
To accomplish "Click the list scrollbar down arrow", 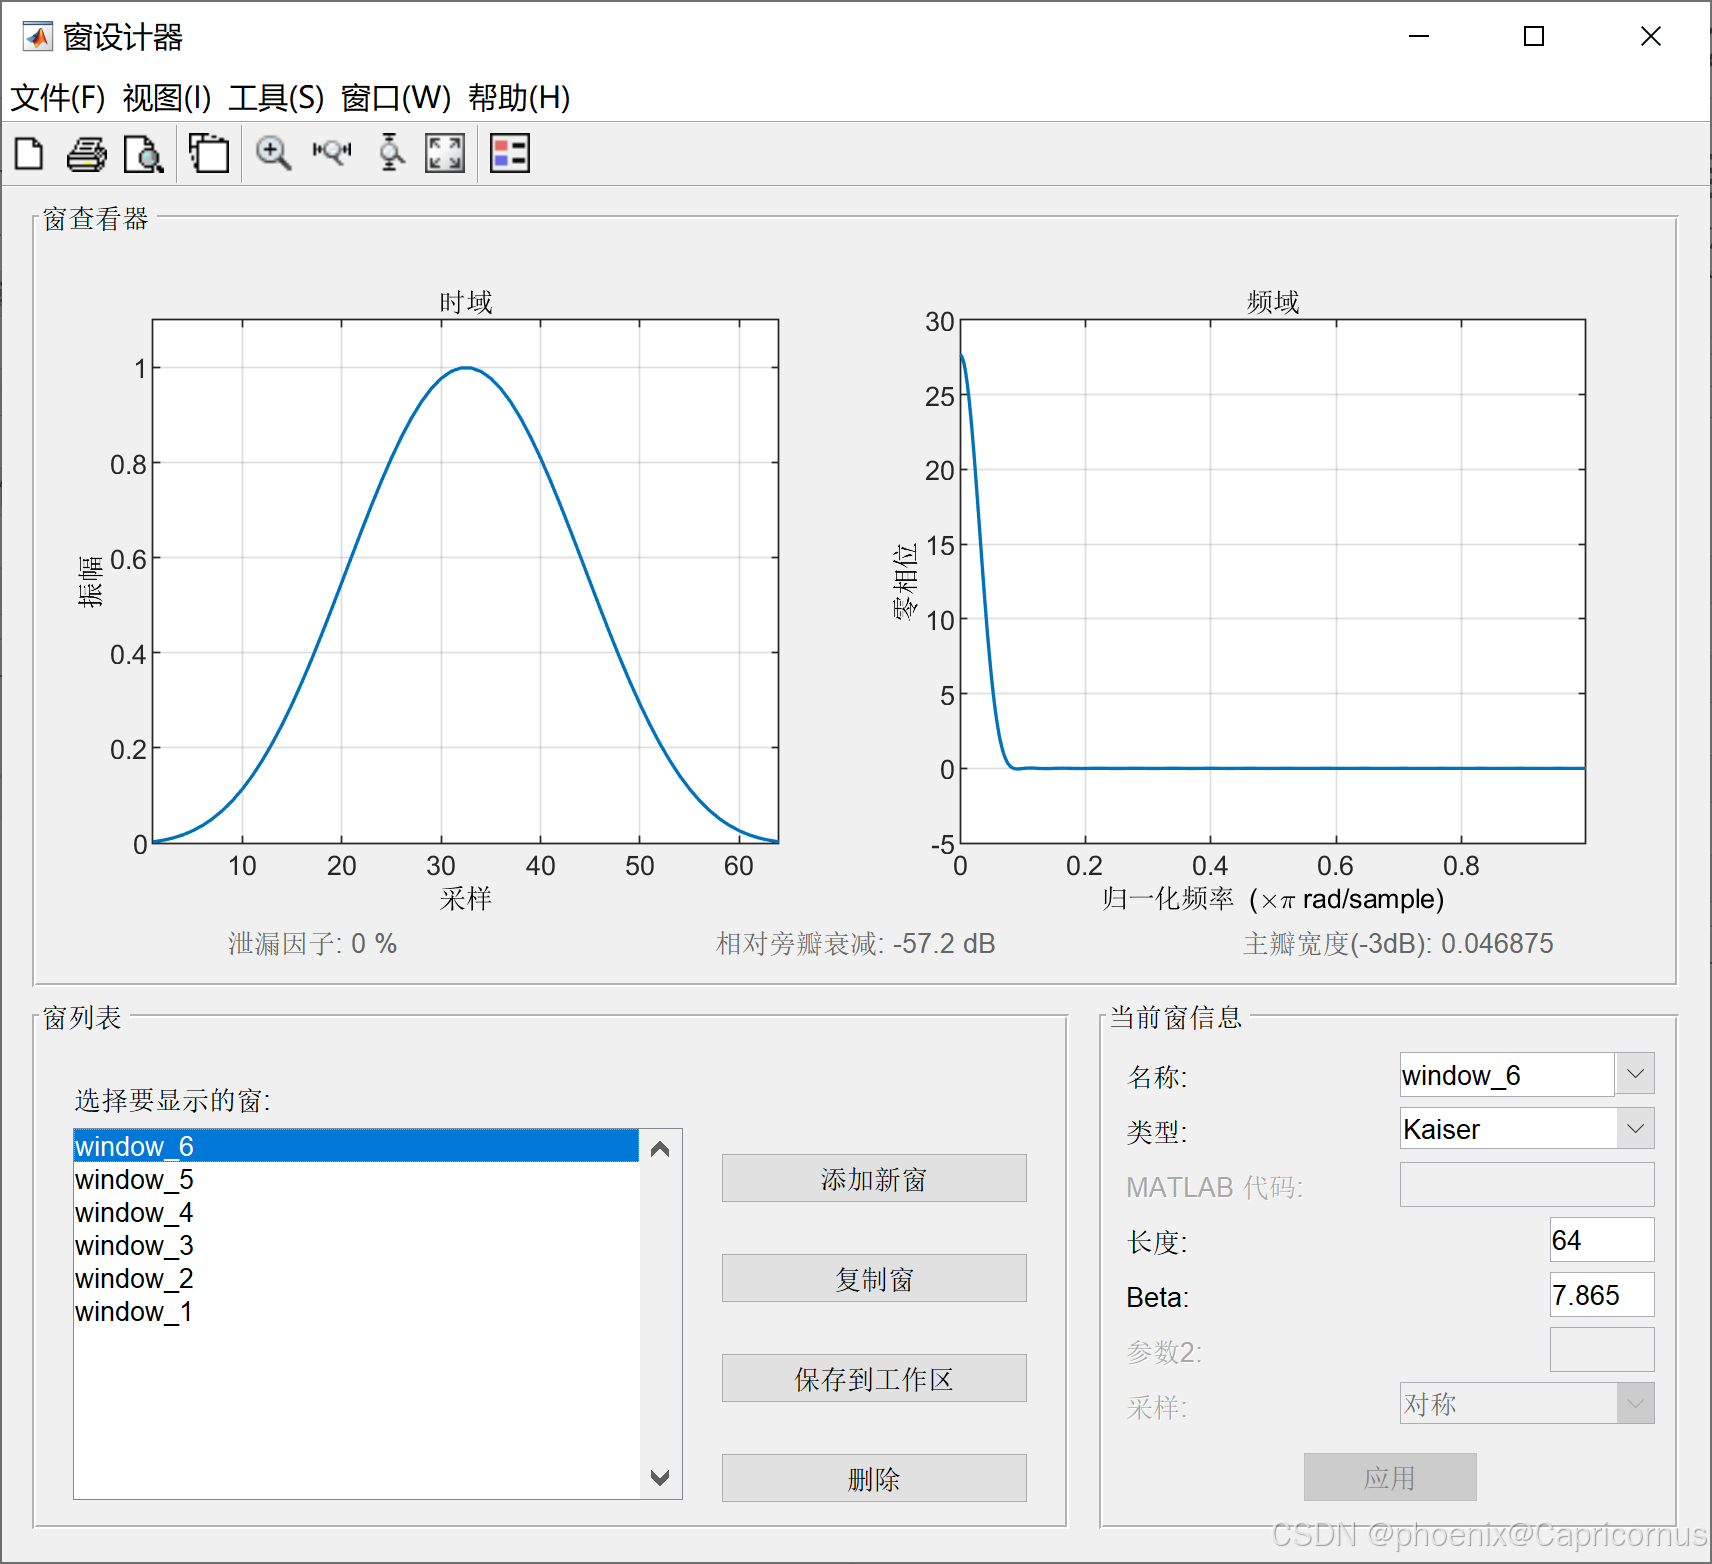I will [660, 1477].
